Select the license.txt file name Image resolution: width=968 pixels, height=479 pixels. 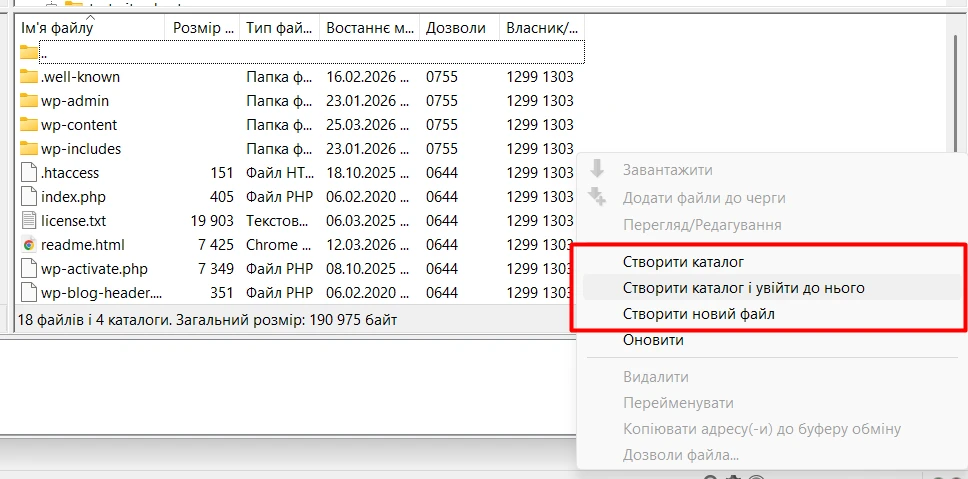pyautogui.click(x=73, y=220)
